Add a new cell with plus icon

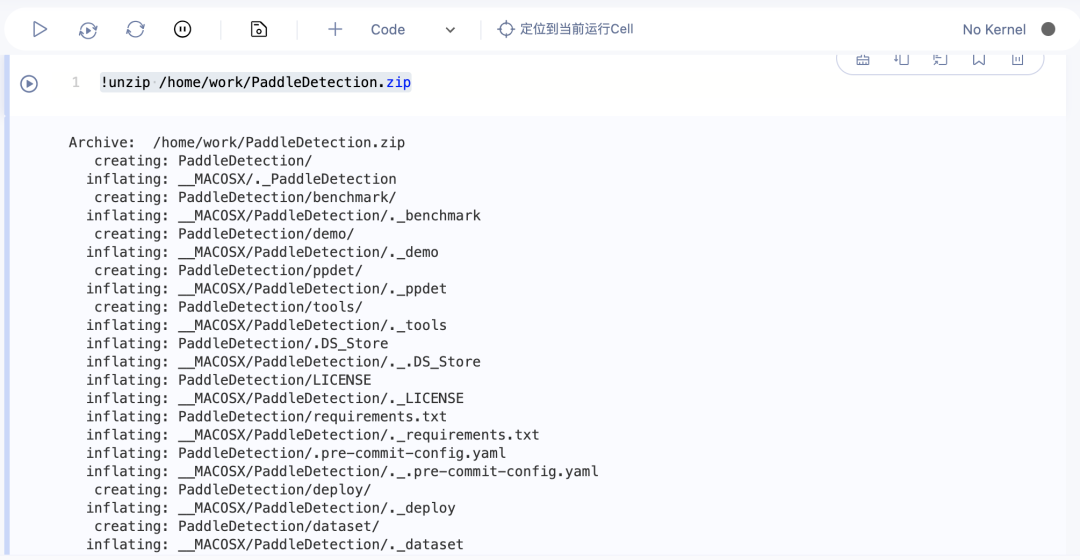coord(335,29)
